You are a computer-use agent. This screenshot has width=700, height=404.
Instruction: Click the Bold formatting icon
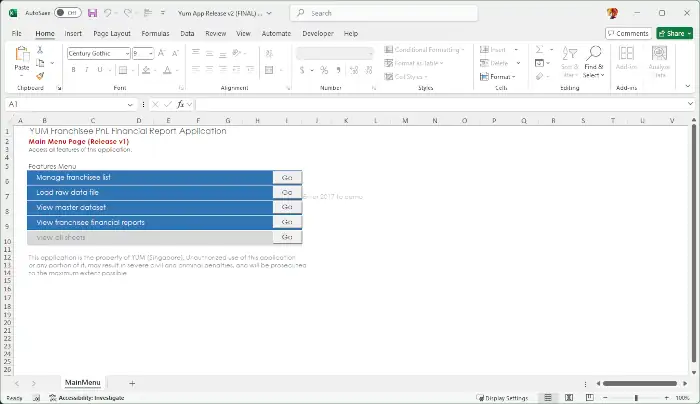[73, 70]
